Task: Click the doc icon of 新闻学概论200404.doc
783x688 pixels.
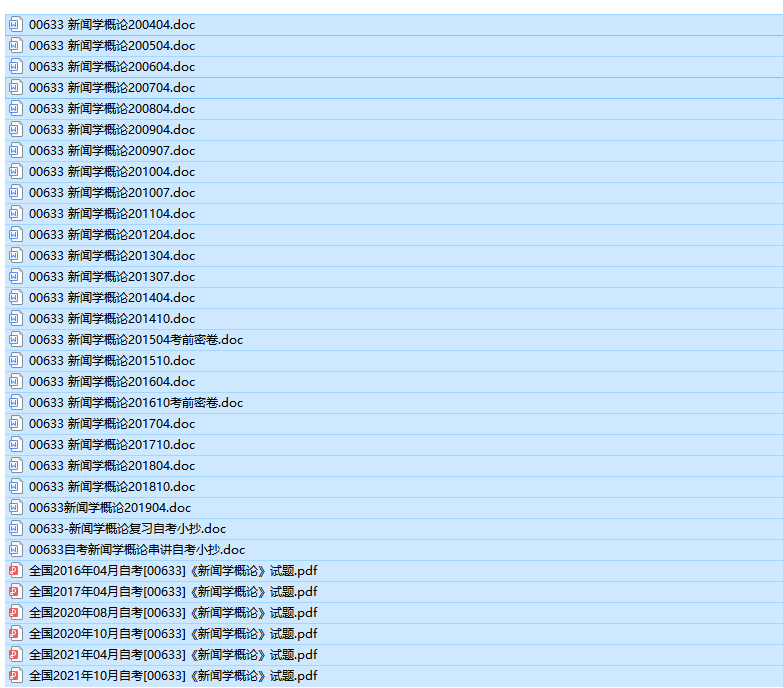Action: coord(15,24)
